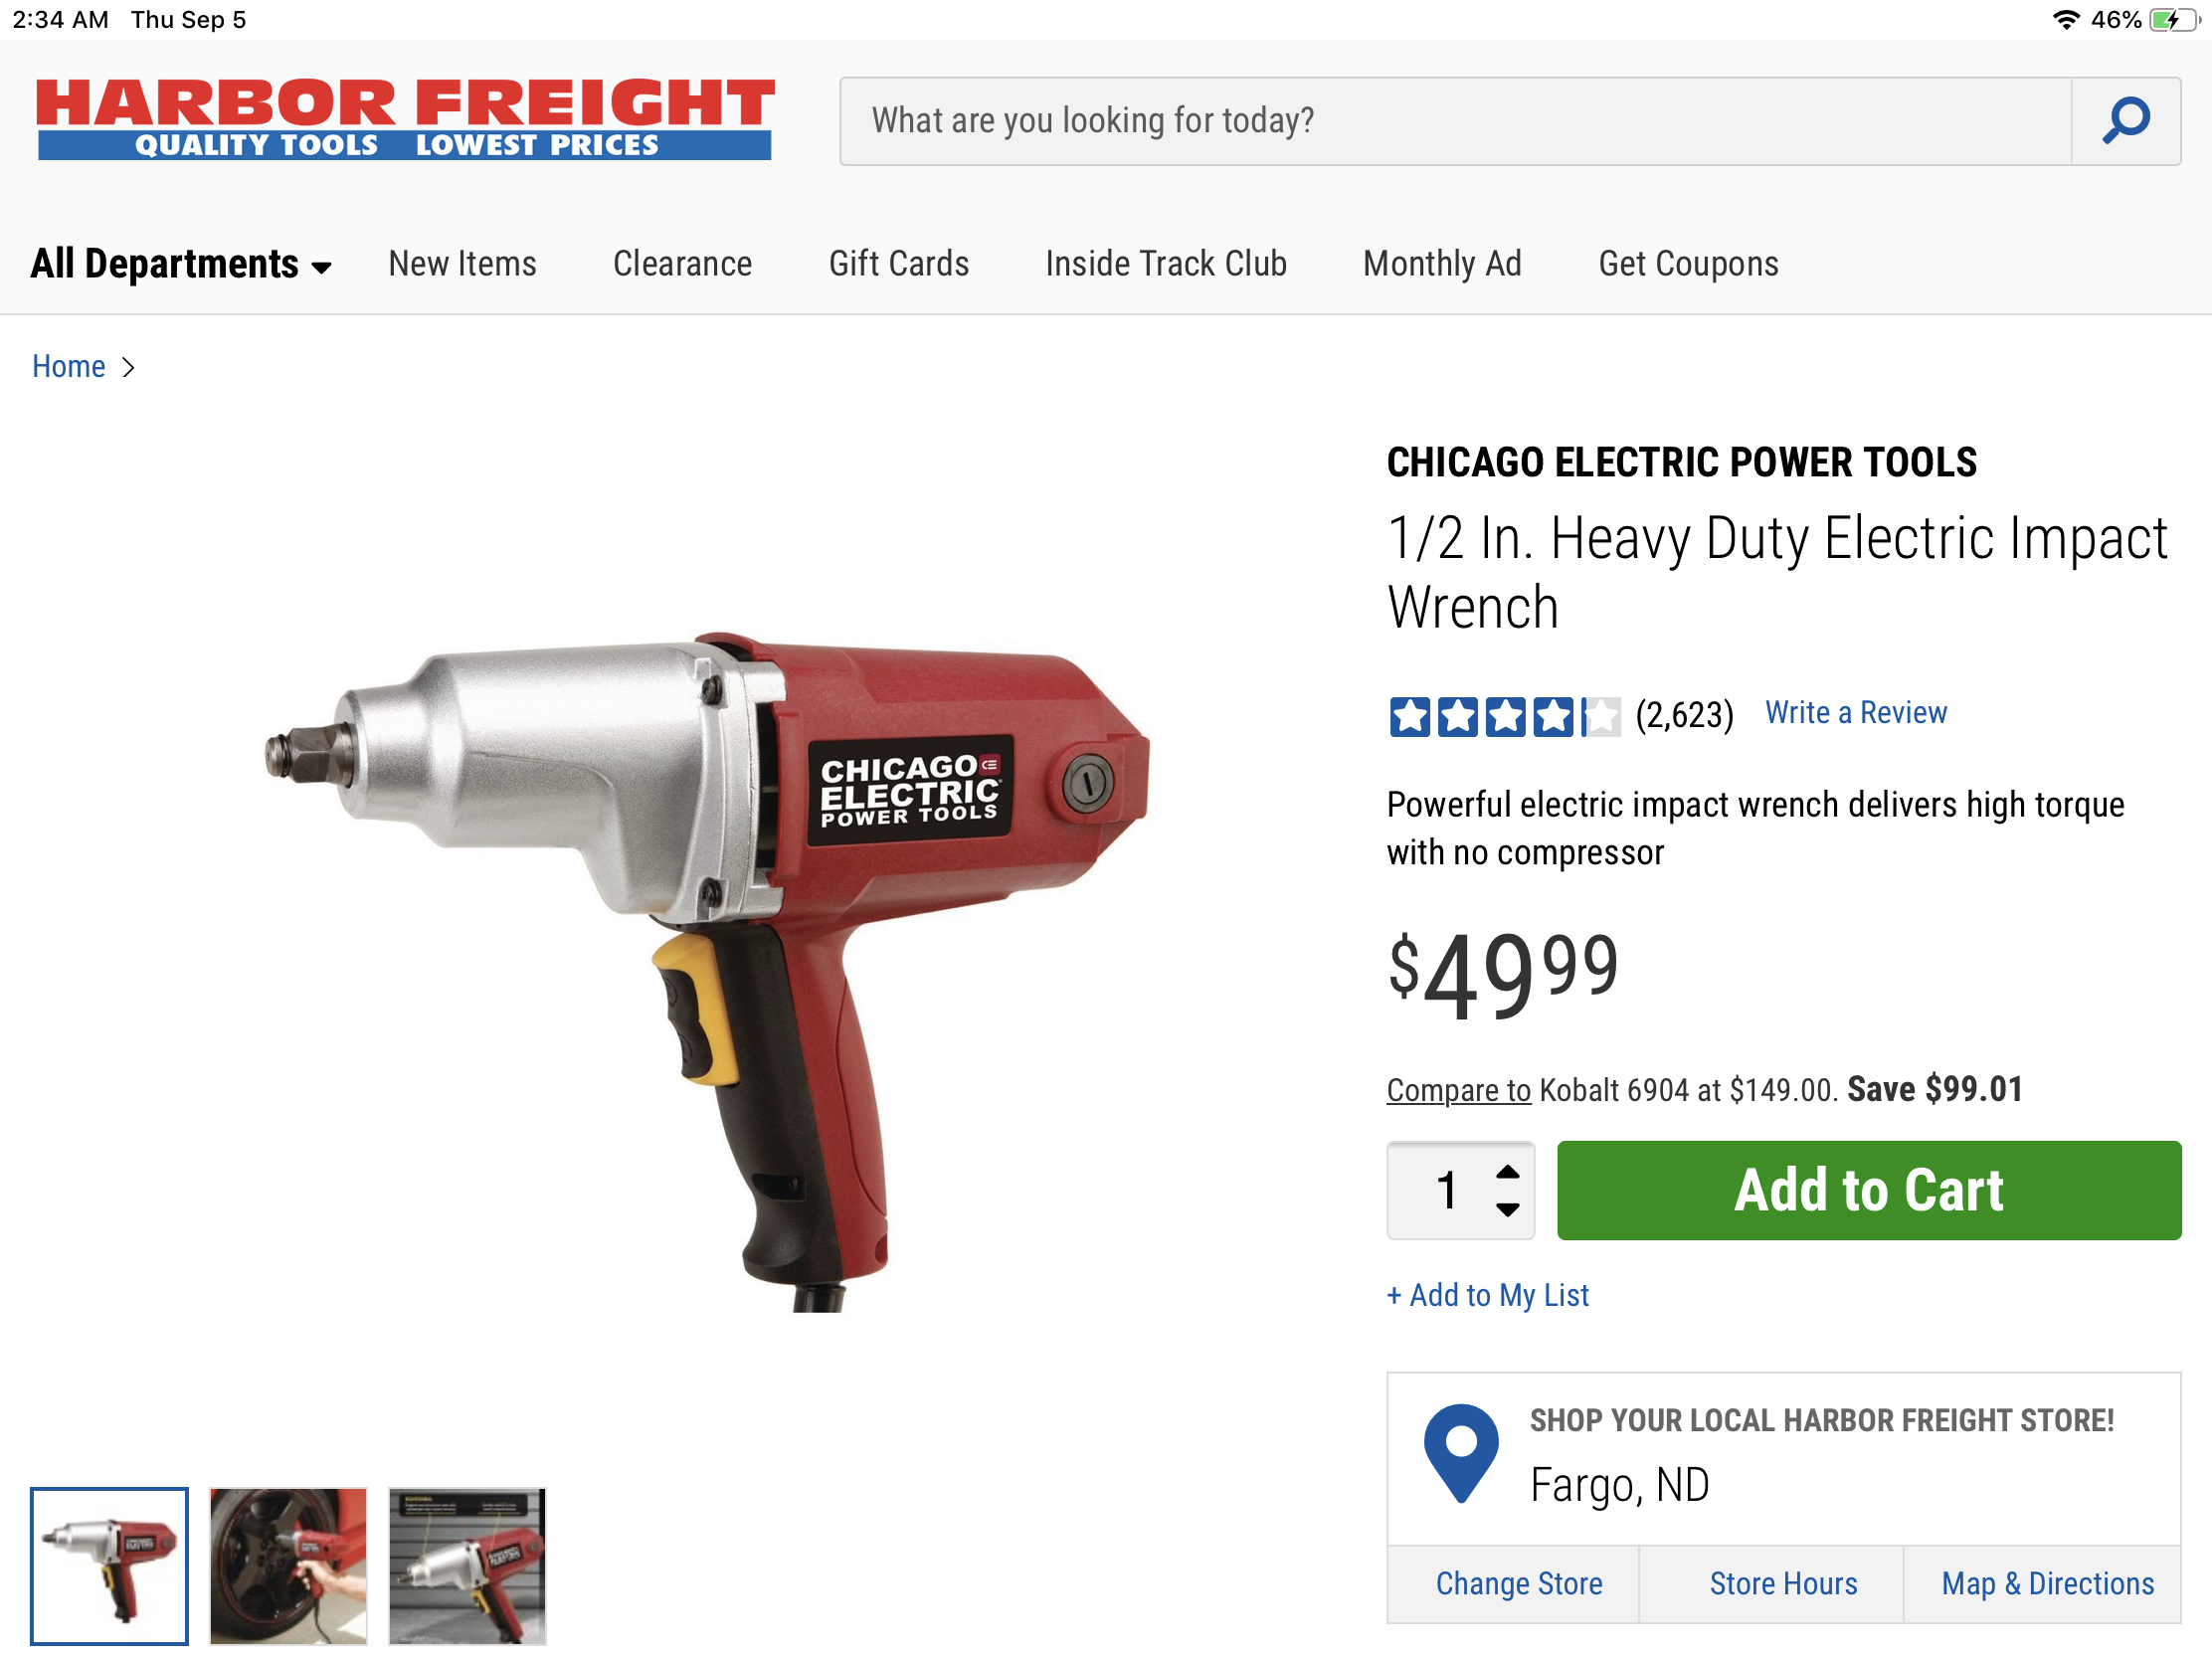
Task: Go to Get Coupons
Action: tap(1688, 264)
